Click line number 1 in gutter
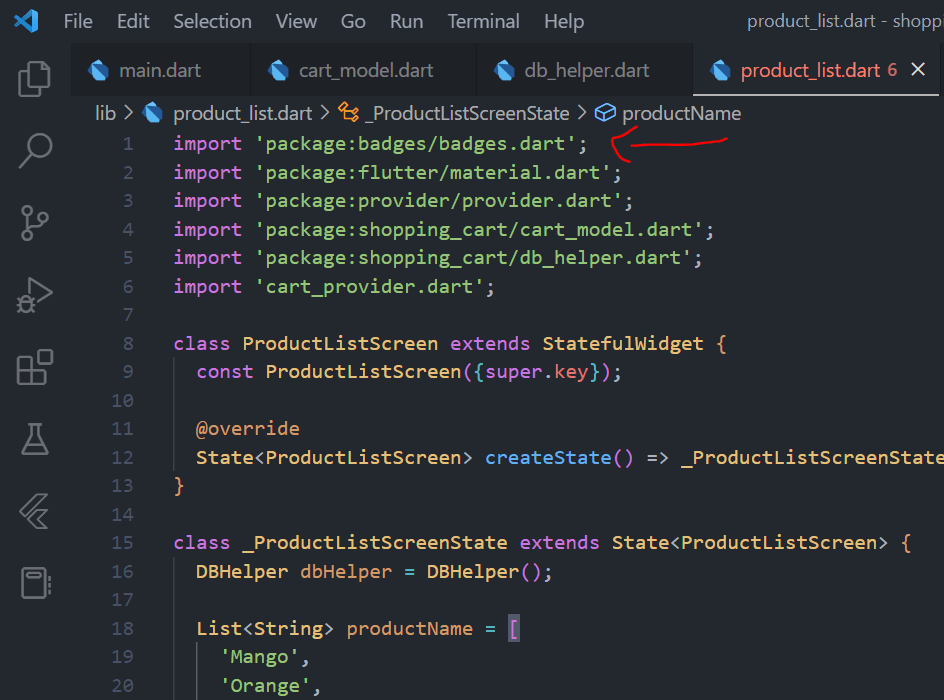Image resolution: width=944 pixels, height=700 pixels. 128,144
